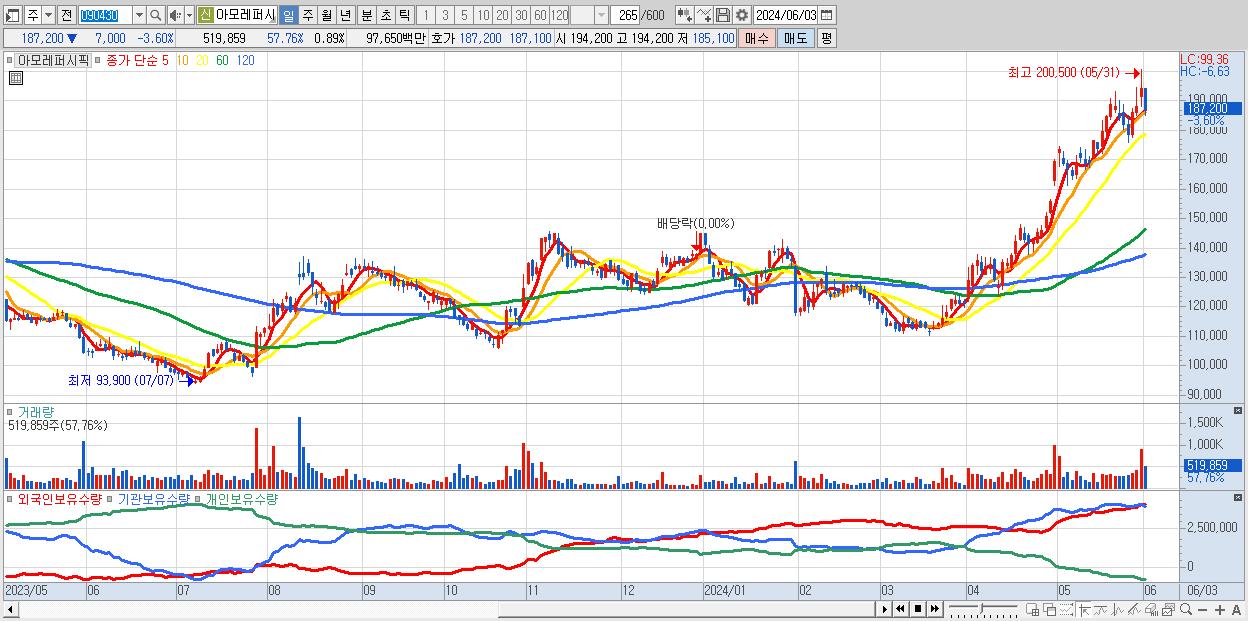Switch to yearly 년 chart period
The width and height of the screenshot is (1248, 621).
[345, 15]
